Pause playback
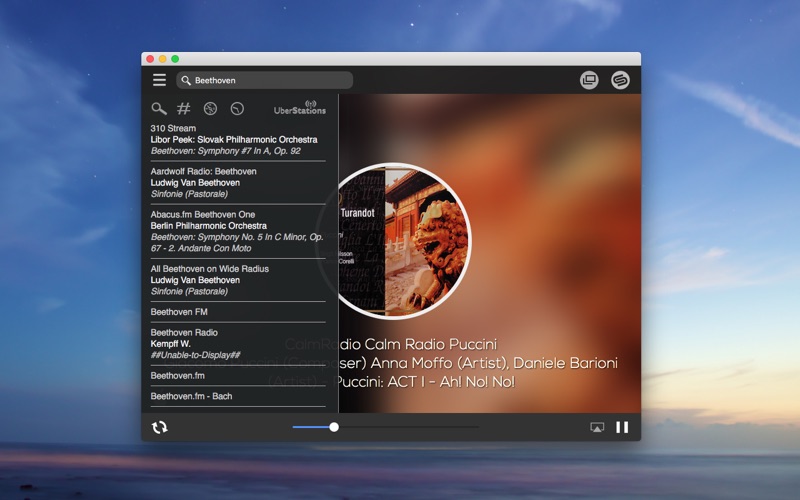Viewport: 800px width, 500px height. click(622, 427)
